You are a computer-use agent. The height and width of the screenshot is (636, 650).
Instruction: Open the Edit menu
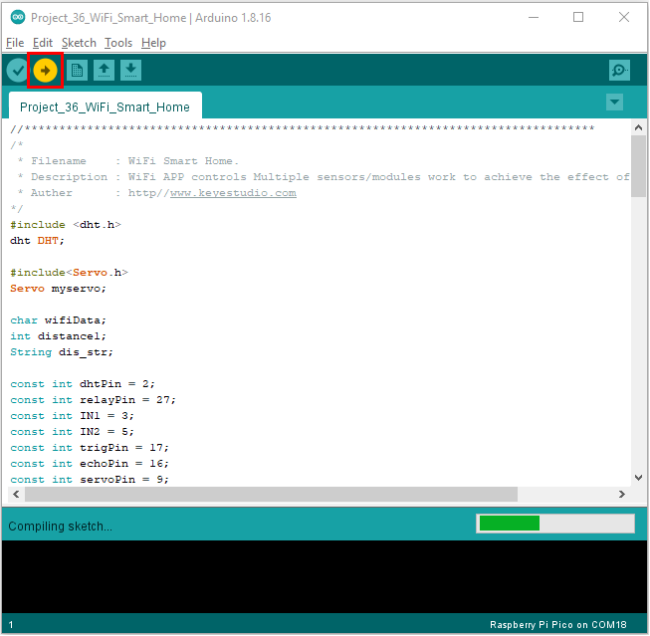[43, 43]
